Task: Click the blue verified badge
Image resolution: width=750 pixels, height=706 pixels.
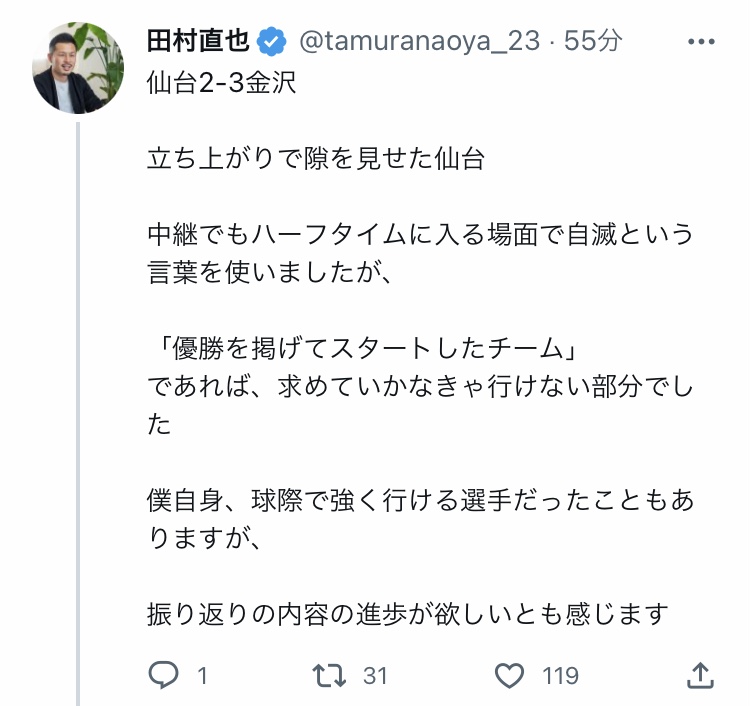Action: (x=272, y=42)
